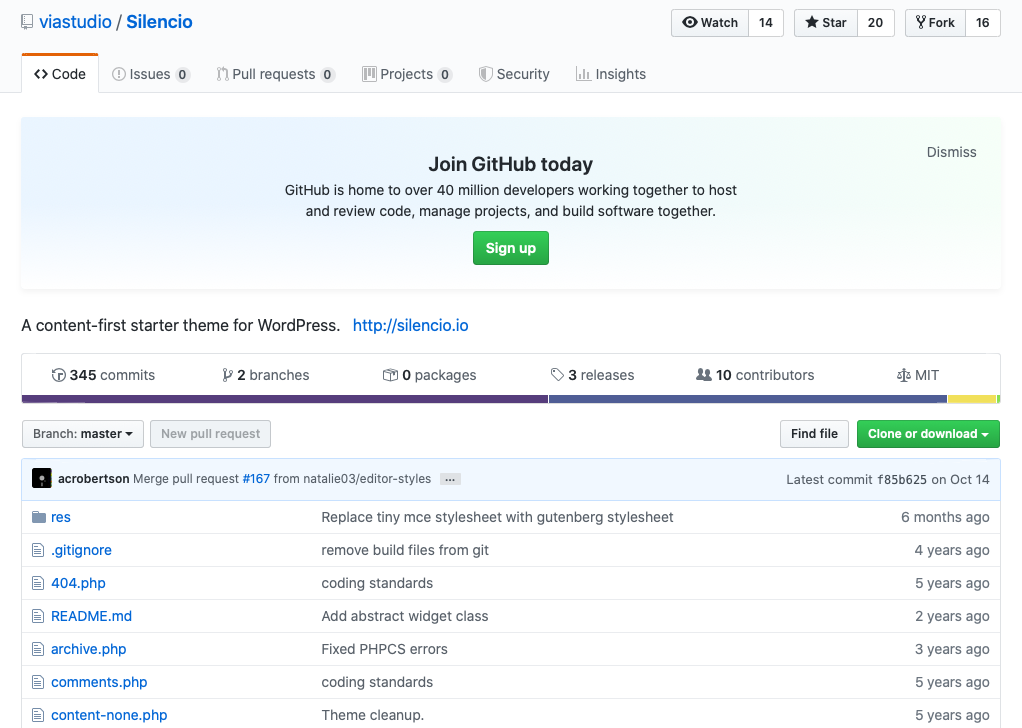Click the yellow language bar segment
The image size is (1022, 728).
coord(972,399)
